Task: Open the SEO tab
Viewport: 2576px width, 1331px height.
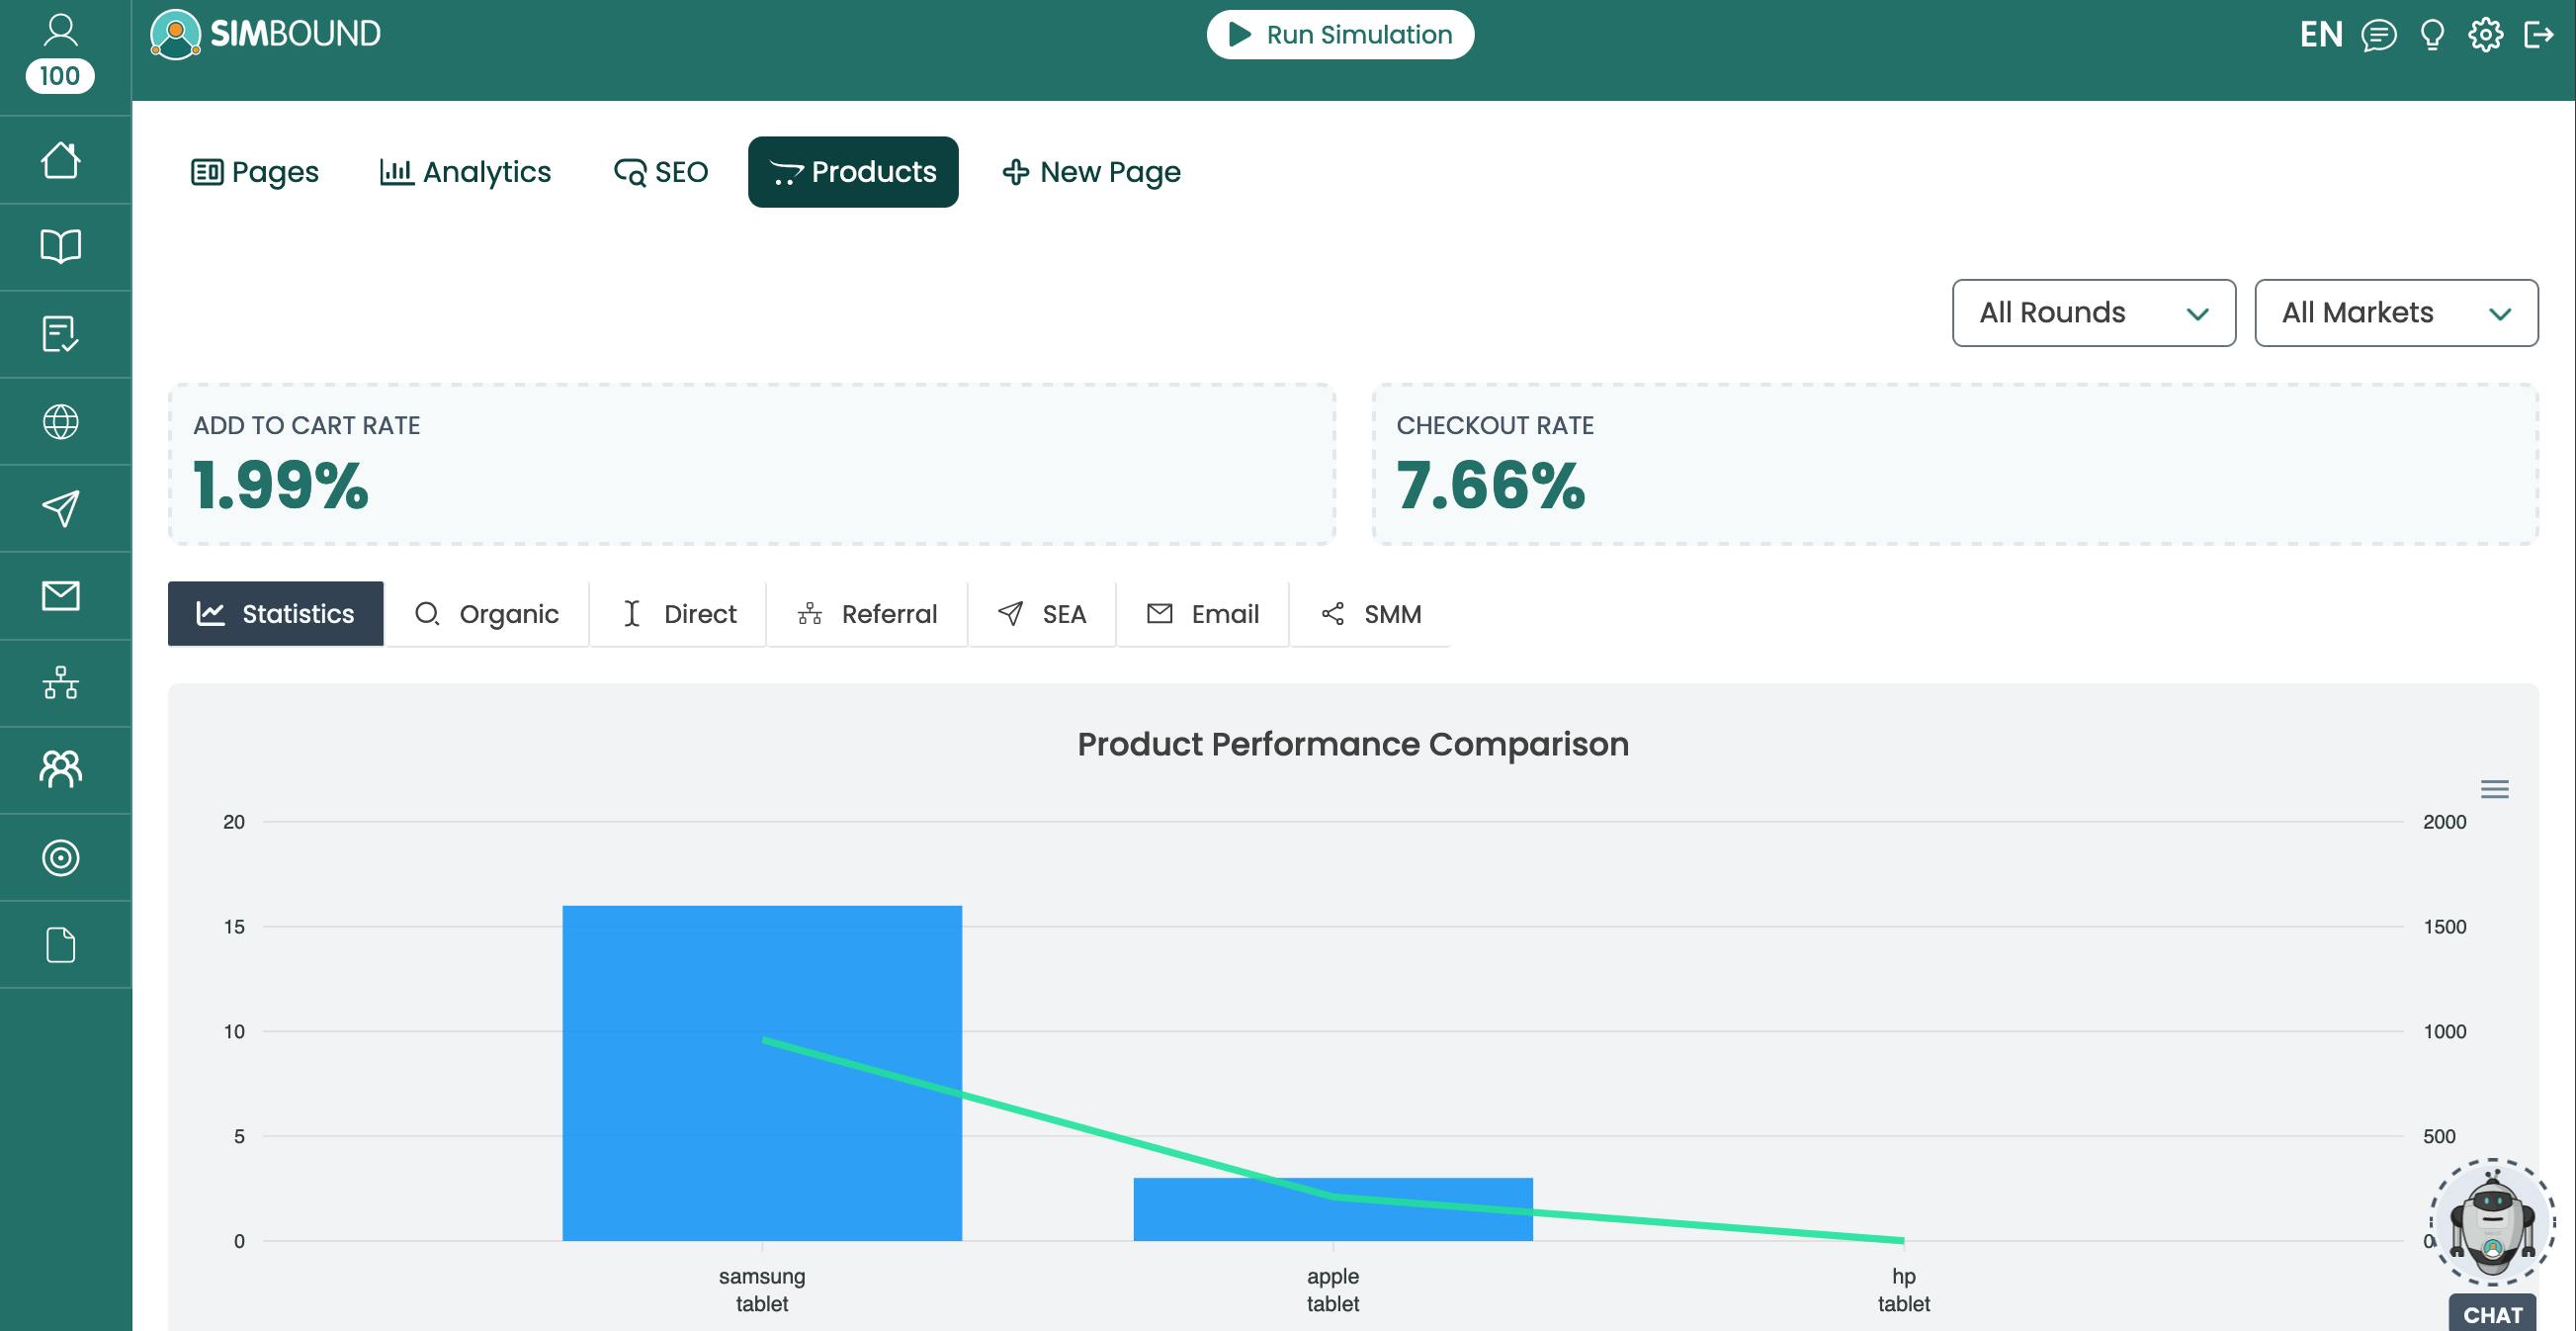Action: [x=661, y=172]
